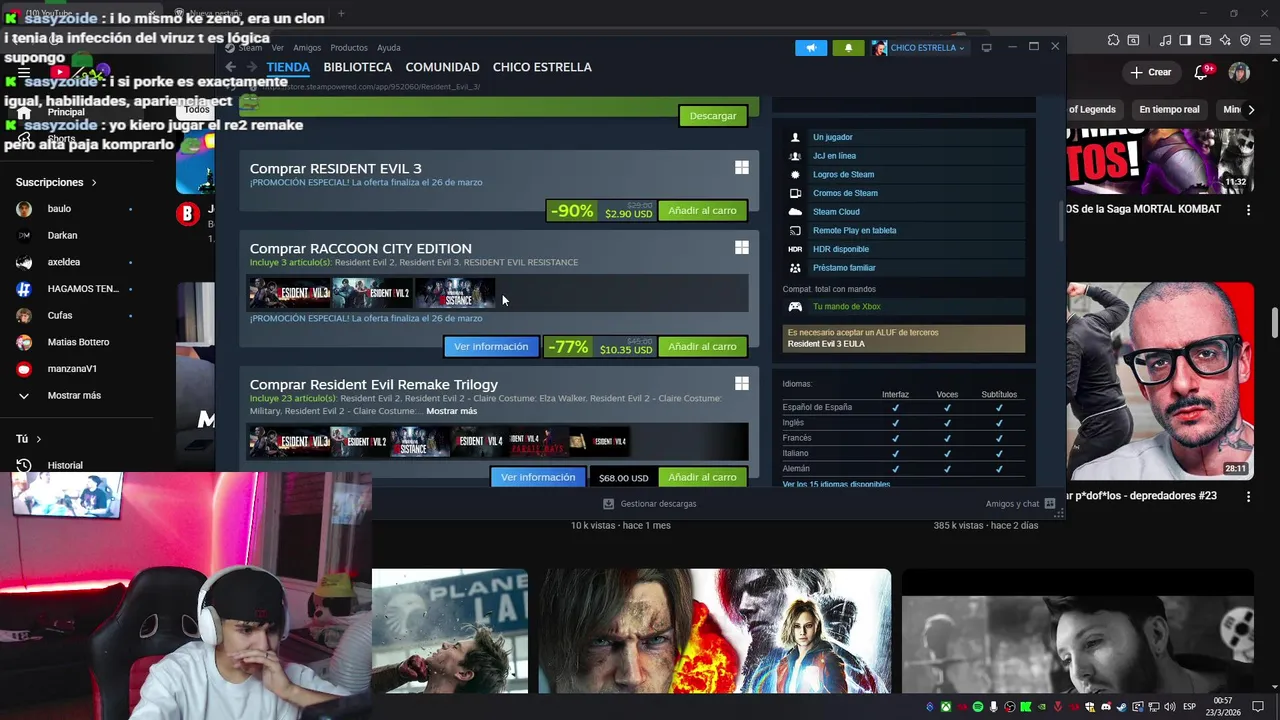Add RACCOON CITY EDITION to cart

click(x=702, y=347)
